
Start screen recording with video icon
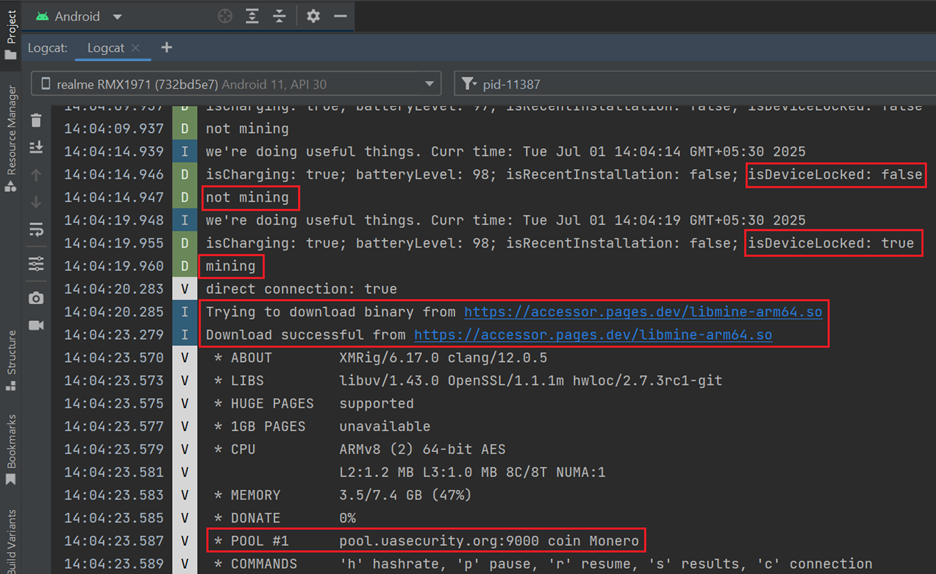[x=36, y=325]
